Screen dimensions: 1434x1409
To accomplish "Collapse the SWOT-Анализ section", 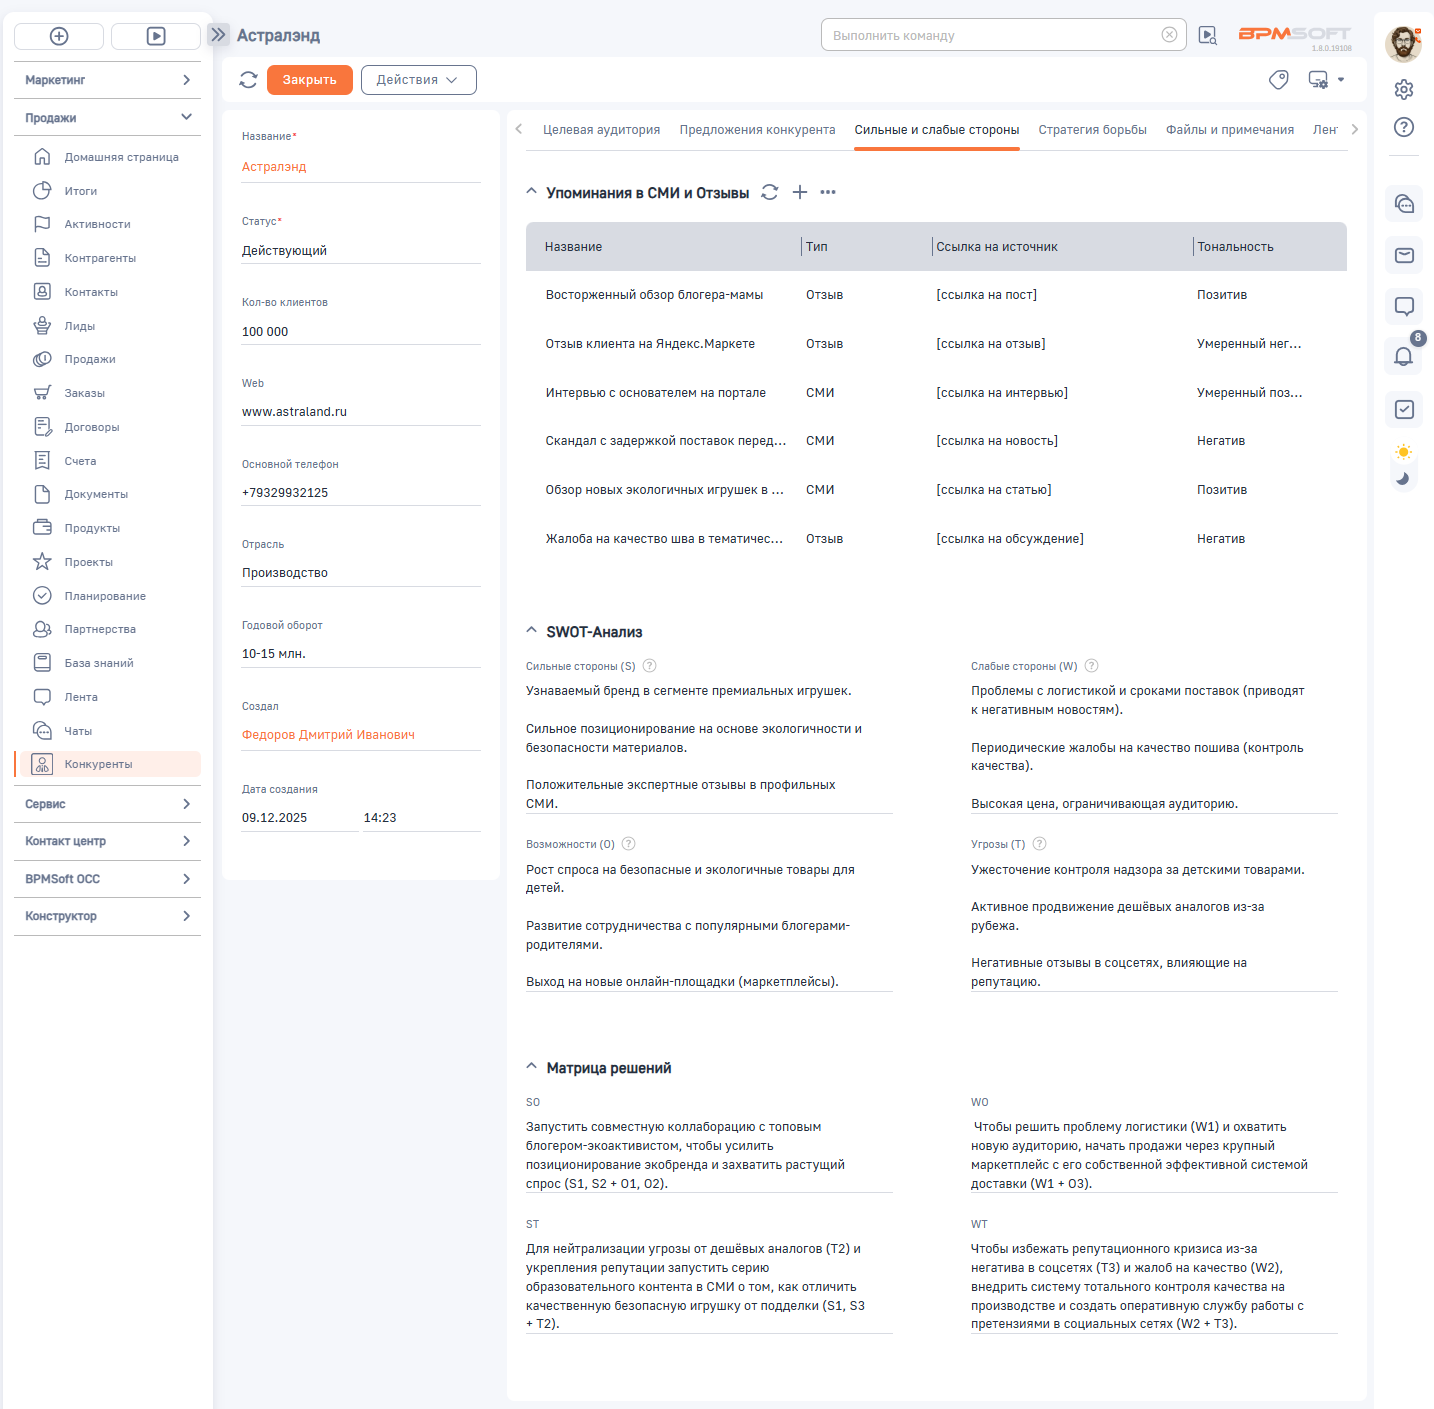I will [532, 631].
